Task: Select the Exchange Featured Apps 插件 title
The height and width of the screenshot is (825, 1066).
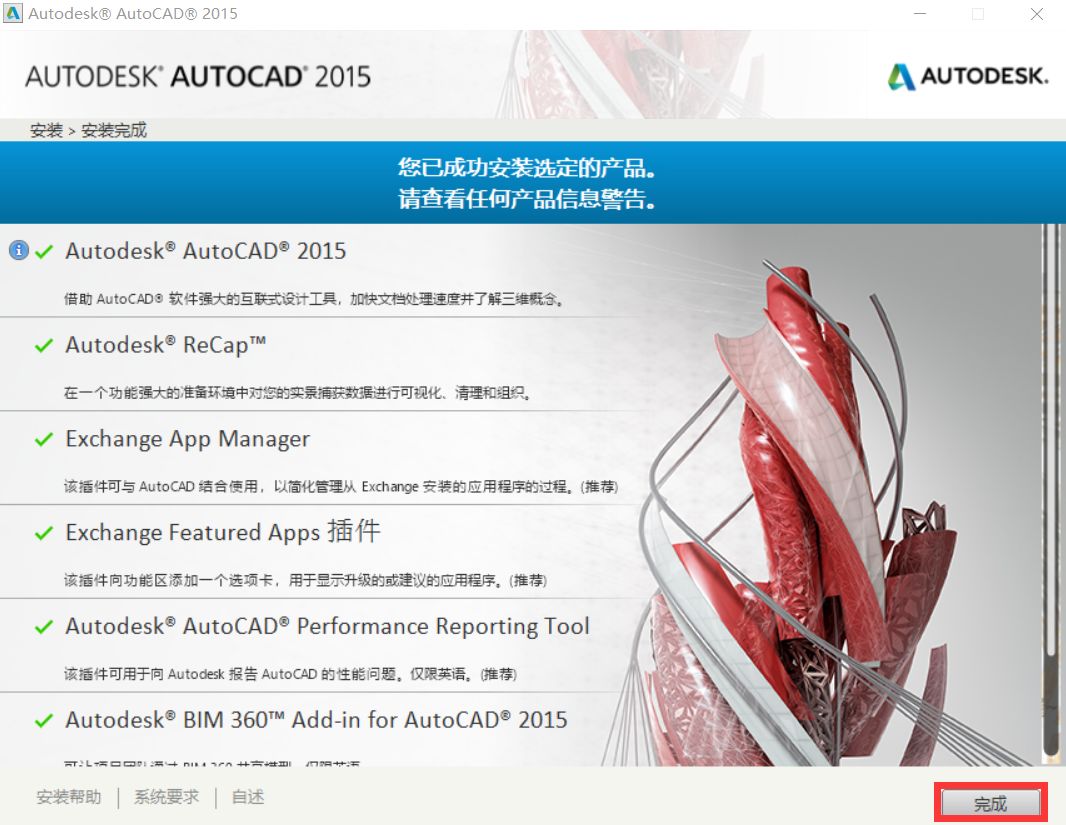Action: point(223,531)
